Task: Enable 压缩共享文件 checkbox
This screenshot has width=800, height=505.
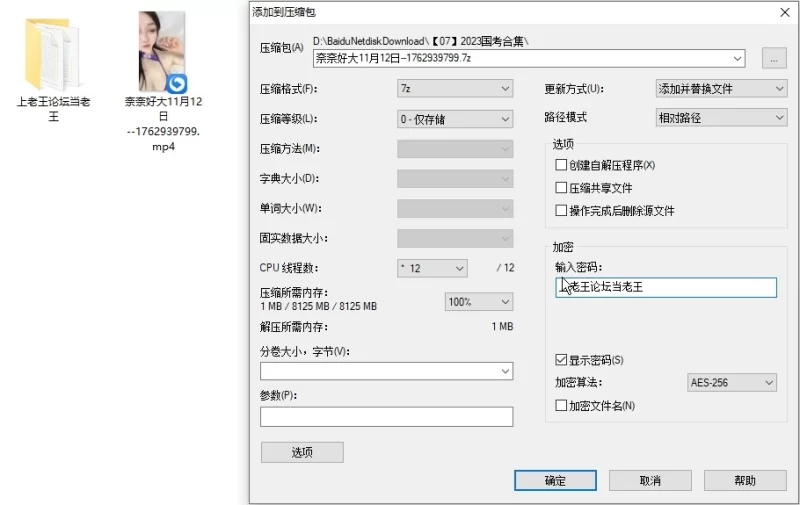Action: click(x=561, y=188)
